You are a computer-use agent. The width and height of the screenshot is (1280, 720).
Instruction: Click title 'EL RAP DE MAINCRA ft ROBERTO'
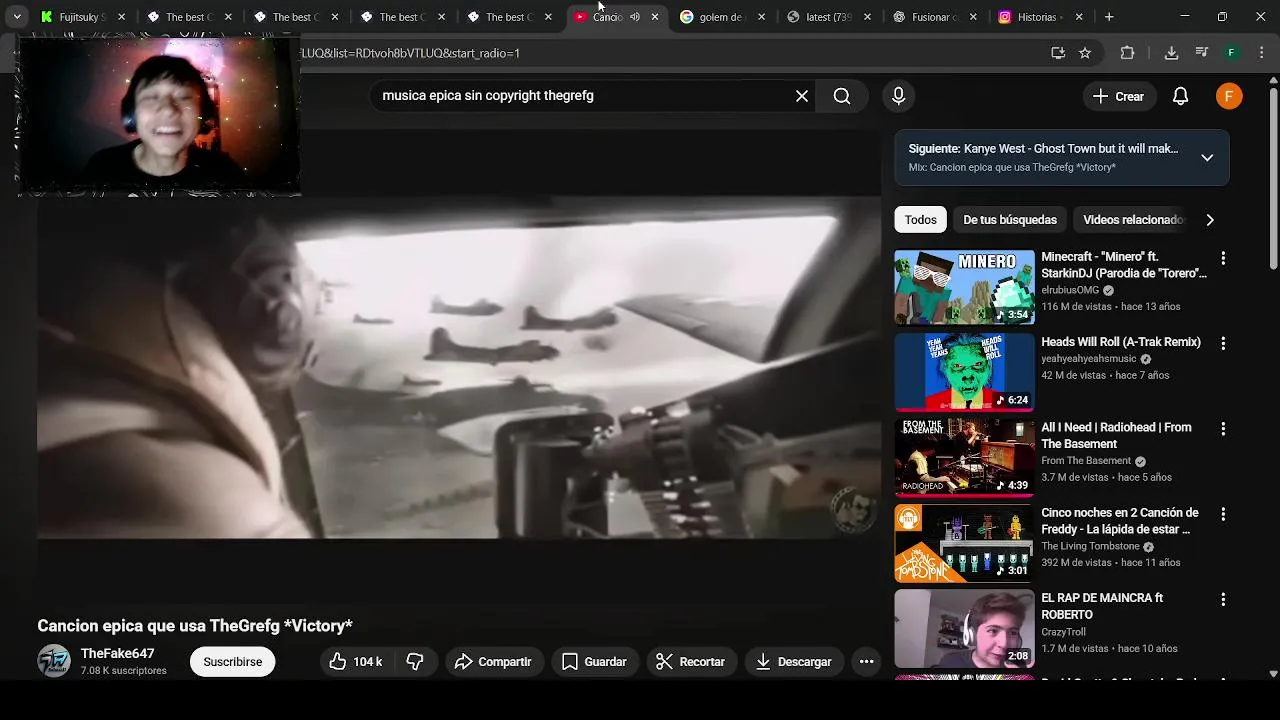1102,606
